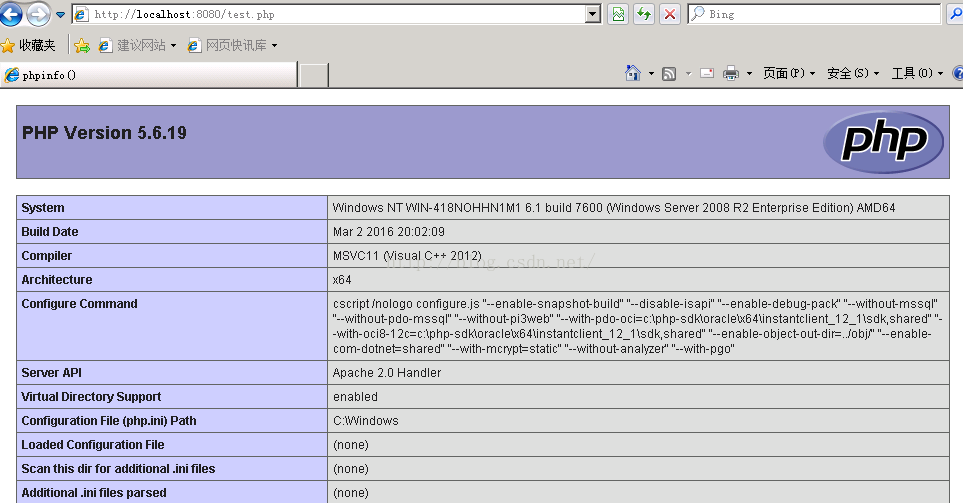
Task: Refresh the page with the green arrows icon
Action: pos(644,14)
